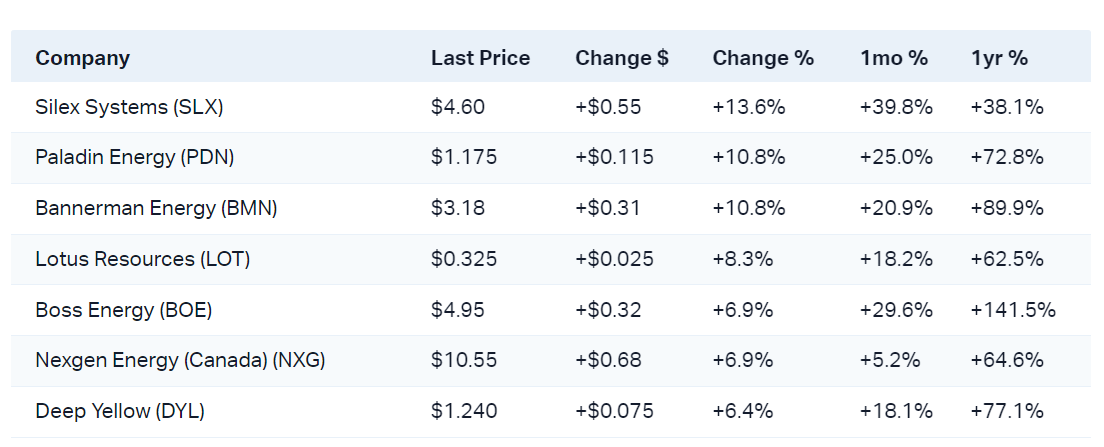This screenshot has height=447, width=1104.
Task: Click Nexgen Energy last price $10.55
Action: [x=464, y=361]
